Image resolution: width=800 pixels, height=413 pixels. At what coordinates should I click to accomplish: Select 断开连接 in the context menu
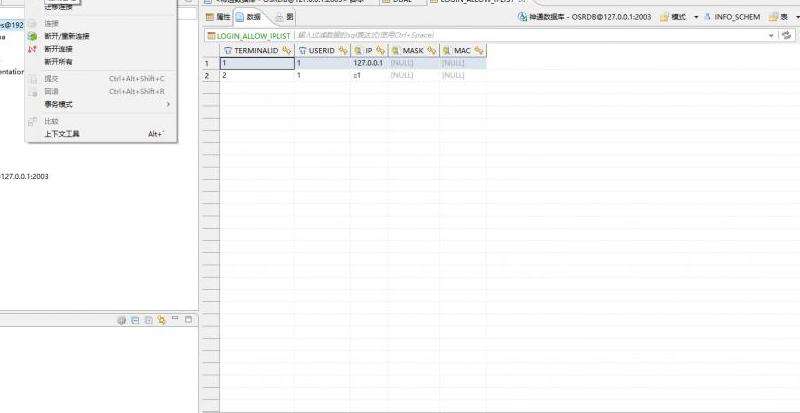coord(57,48)
